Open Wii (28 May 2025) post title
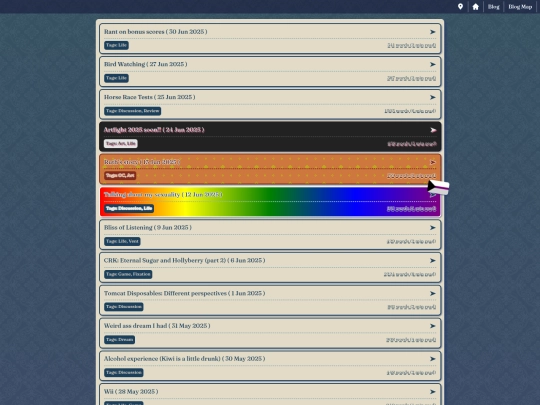This screenshot has height=405, width=540. point(131,392)
